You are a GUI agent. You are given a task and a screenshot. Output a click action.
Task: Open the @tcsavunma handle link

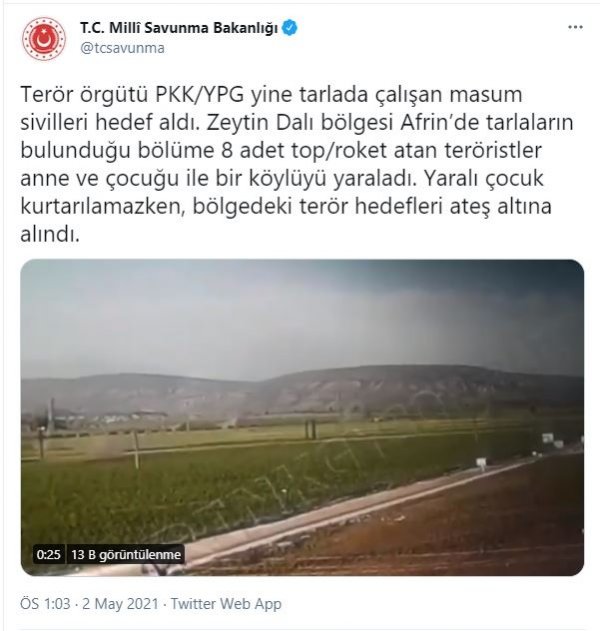click(x=122, y=48)
